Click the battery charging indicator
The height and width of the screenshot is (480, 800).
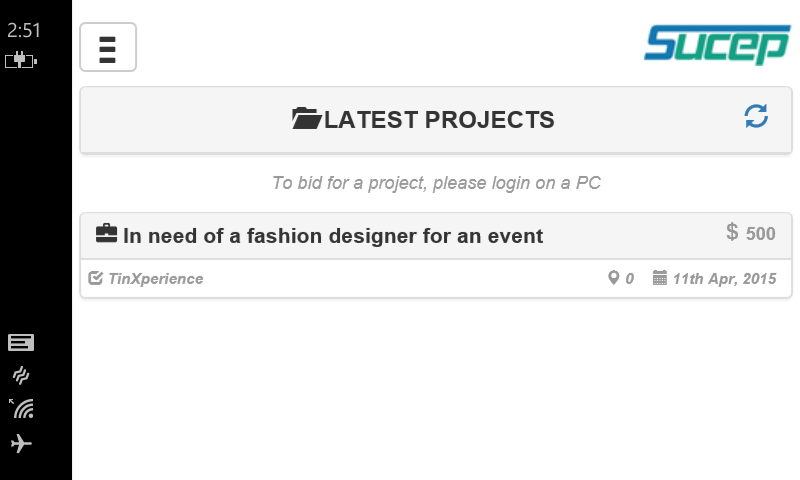pyautogui.click(x=21, y=60)
